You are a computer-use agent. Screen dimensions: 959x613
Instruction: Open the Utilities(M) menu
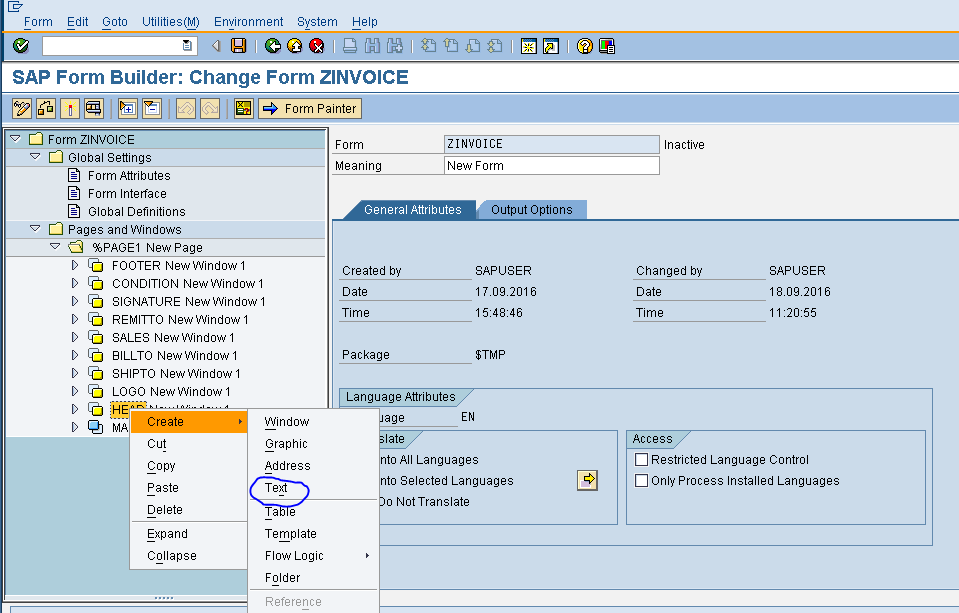point(170,21)
